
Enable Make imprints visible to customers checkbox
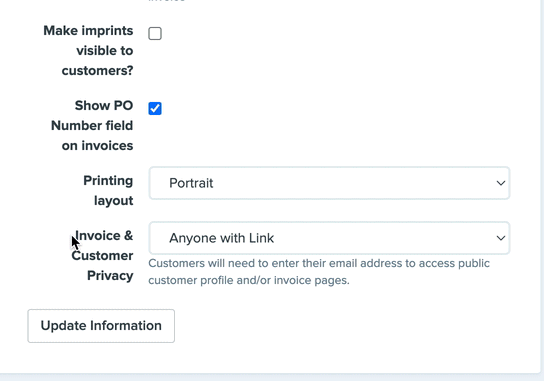coord(155,34)
